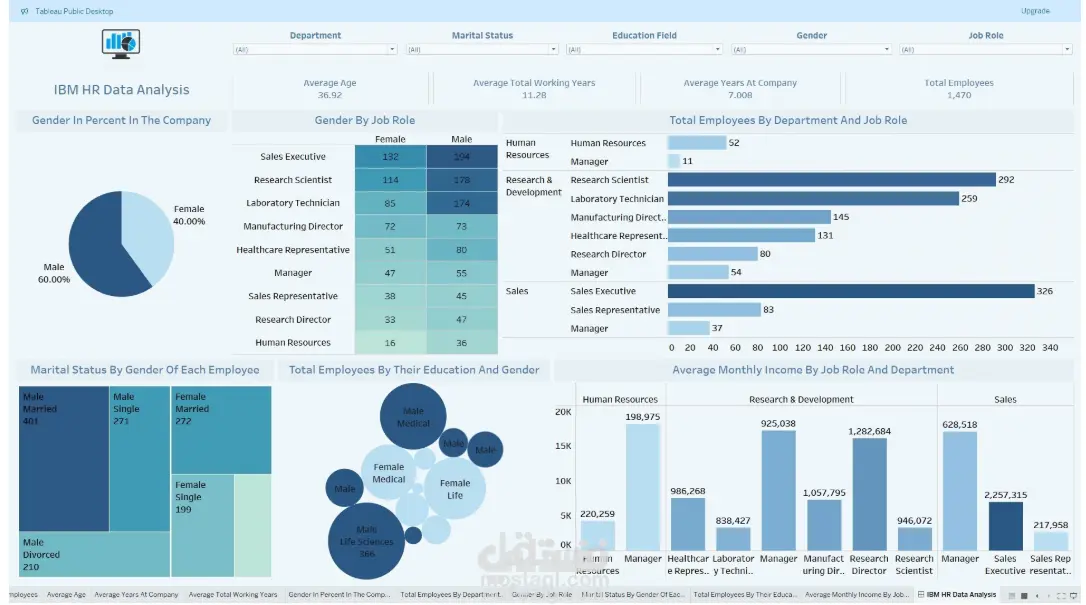Select the Male Married treemap block

pos(64,458)
